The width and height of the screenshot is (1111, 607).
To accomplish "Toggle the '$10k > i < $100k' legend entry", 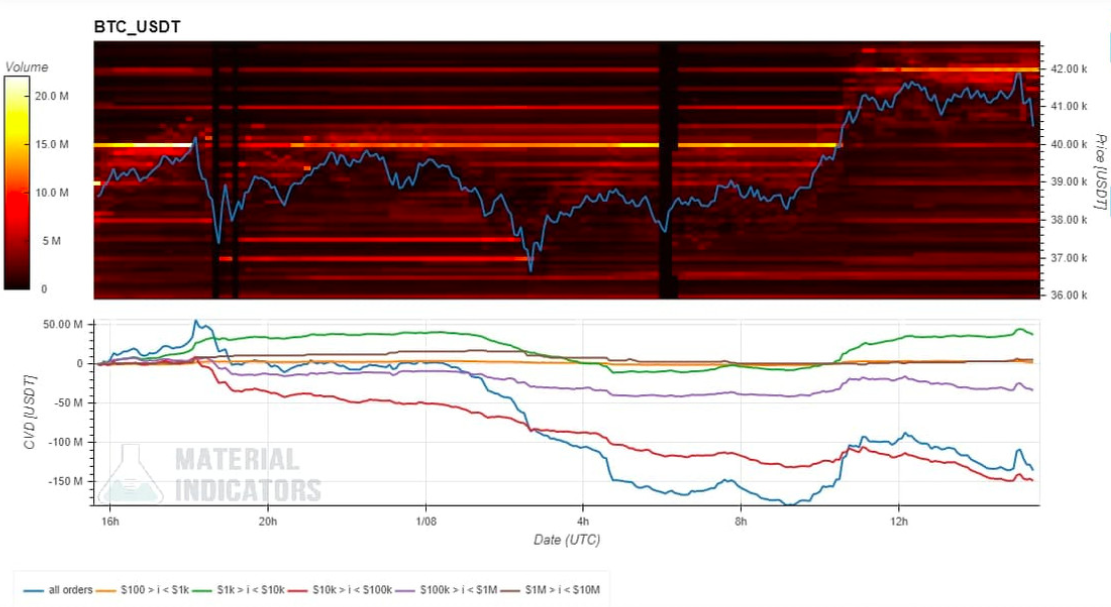I will point(340,589).
